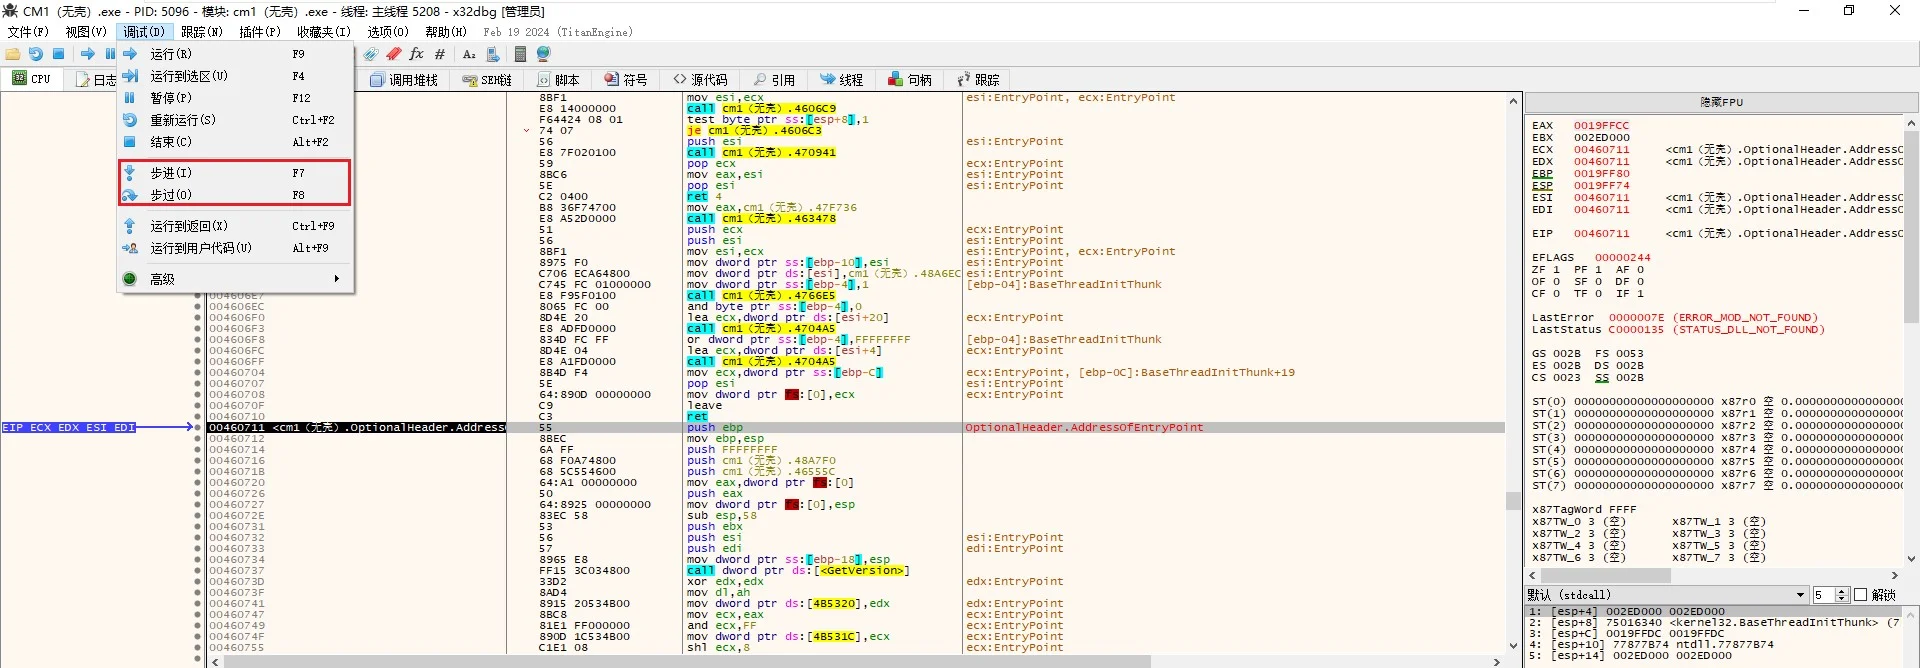This screenshot has width=1920, height=668.
Task: Switch to the SEH链 tab
Action: pos(487,80)
